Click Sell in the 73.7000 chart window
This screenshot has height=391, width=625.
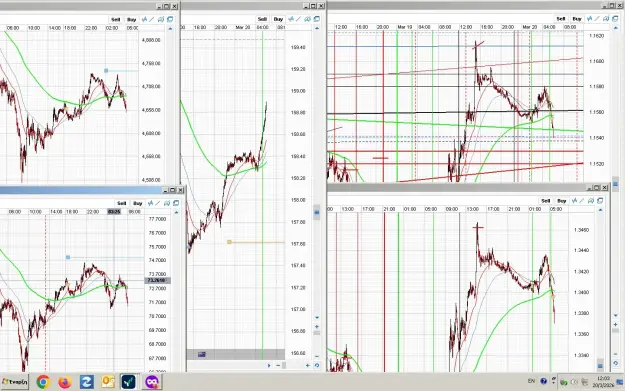pos(122,203)
